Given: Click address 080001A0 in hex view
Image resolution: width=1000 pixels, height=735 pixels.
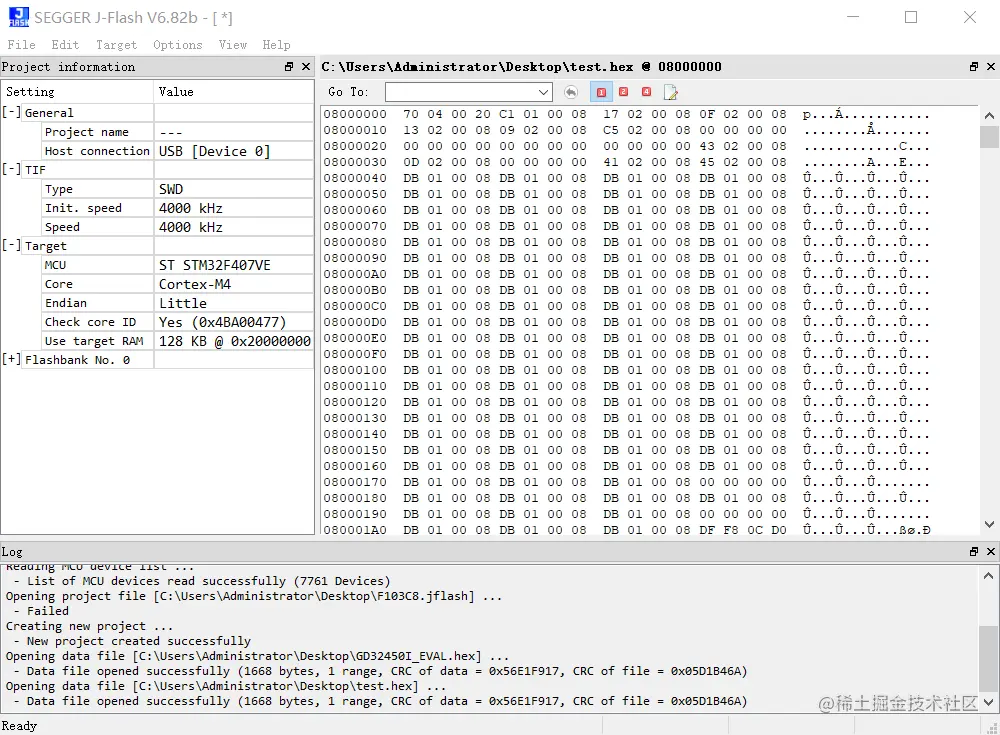Looking at the screenshot, I should tap(355, 530).
